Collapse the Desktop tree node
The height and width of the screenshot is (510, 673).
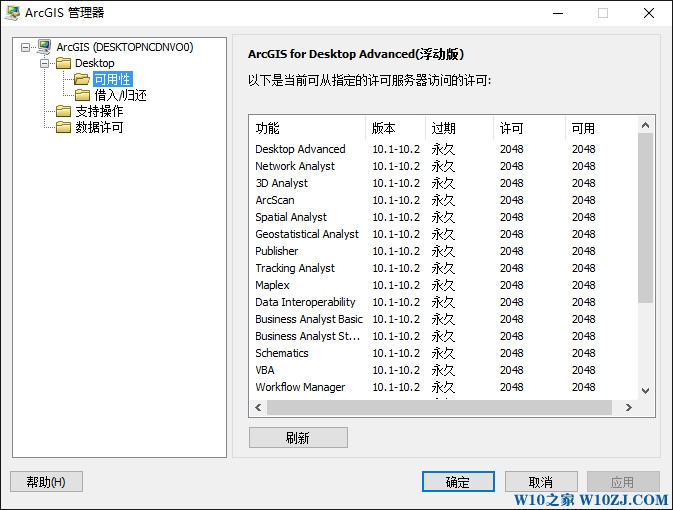pos(45,63)
